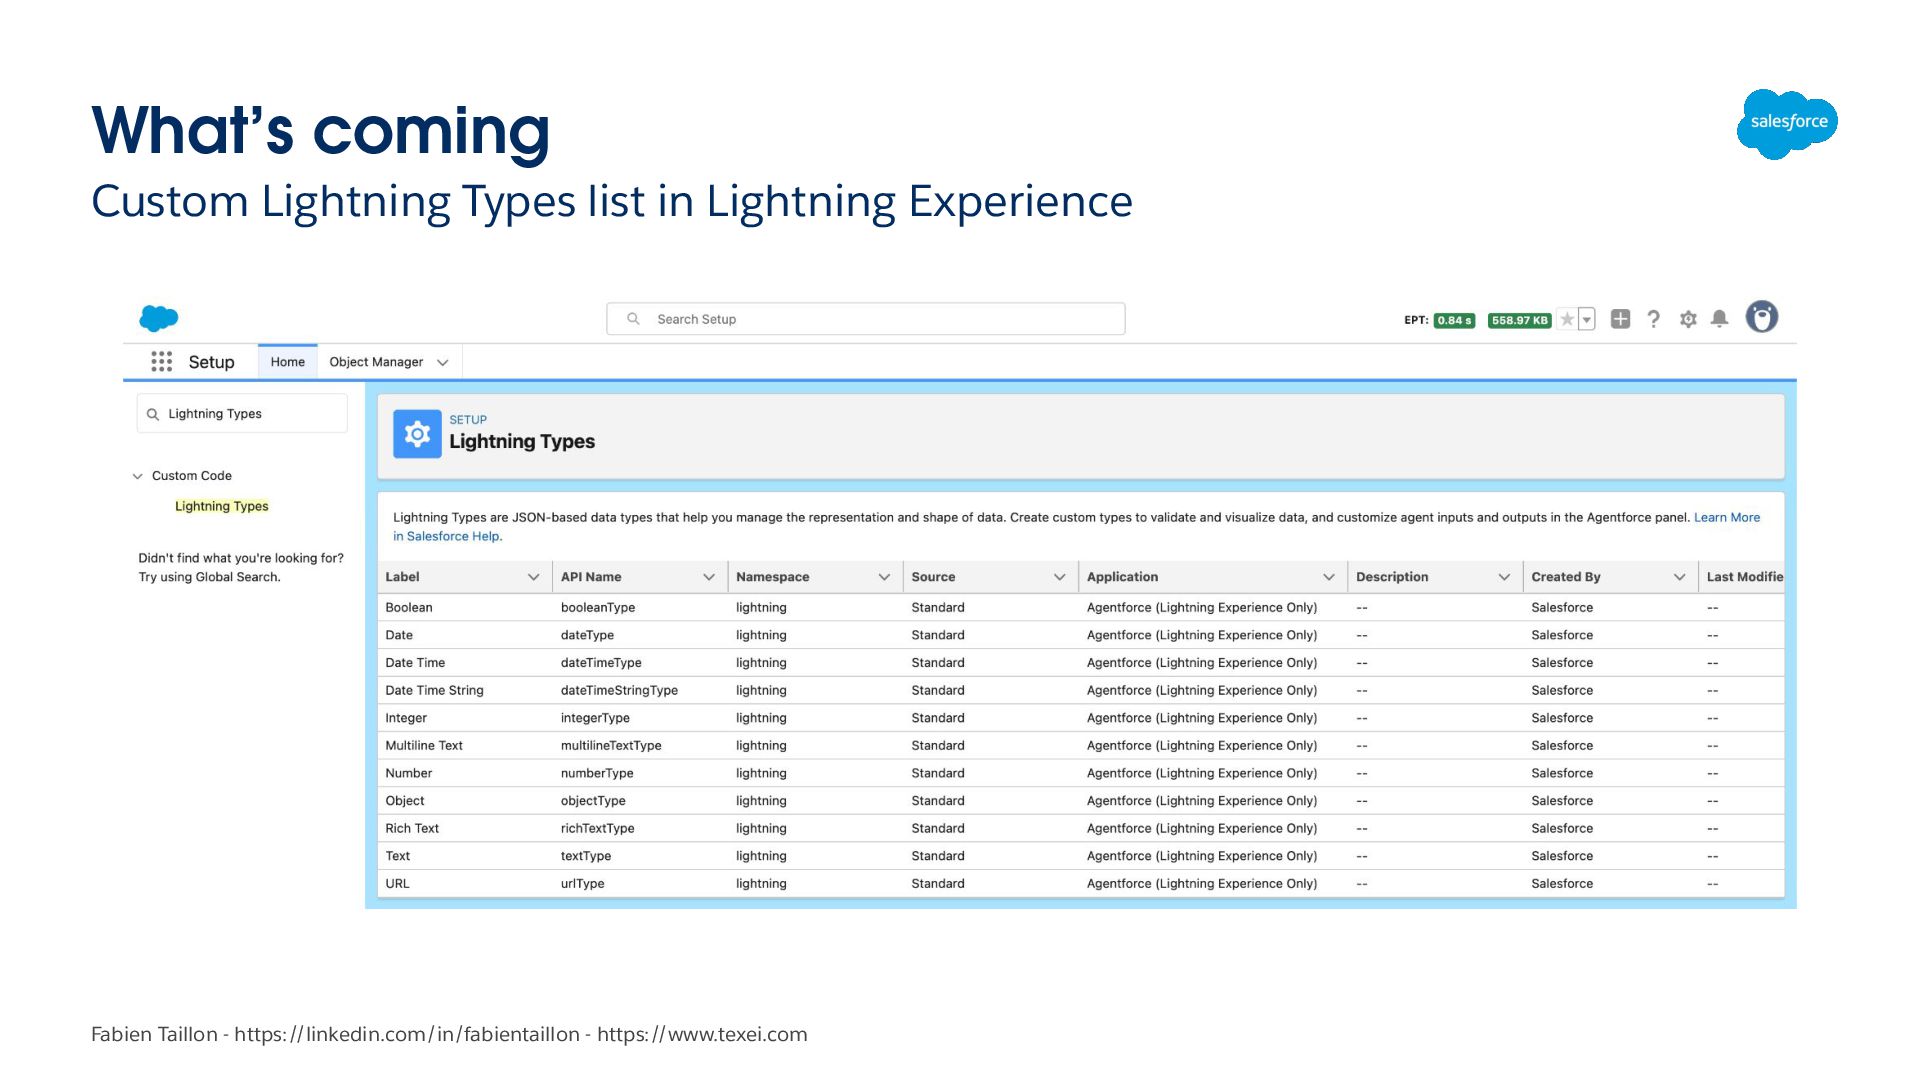This screenshot has width=1918, height=1080.
Task: Click the textType API name cell
Action: coord(586,856)
